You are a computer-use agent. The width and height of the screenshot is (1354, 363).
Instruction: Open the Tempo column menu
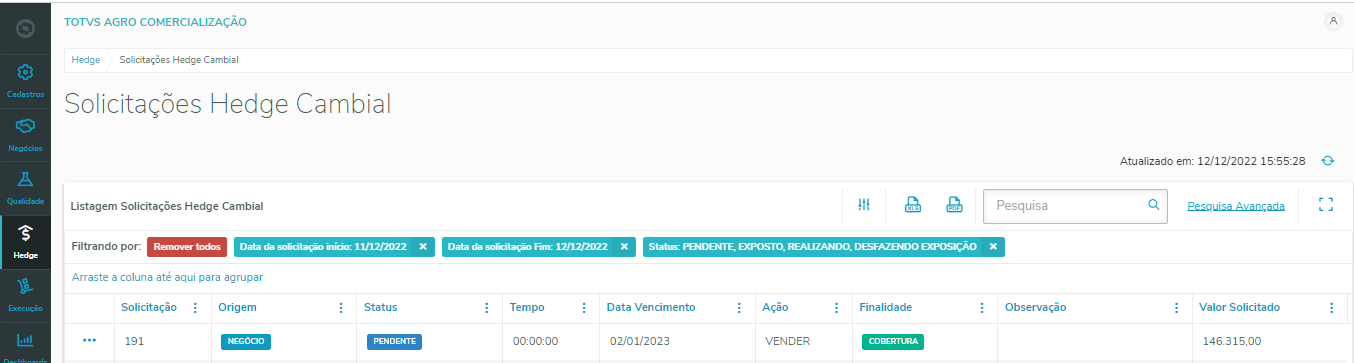point(584,308)
